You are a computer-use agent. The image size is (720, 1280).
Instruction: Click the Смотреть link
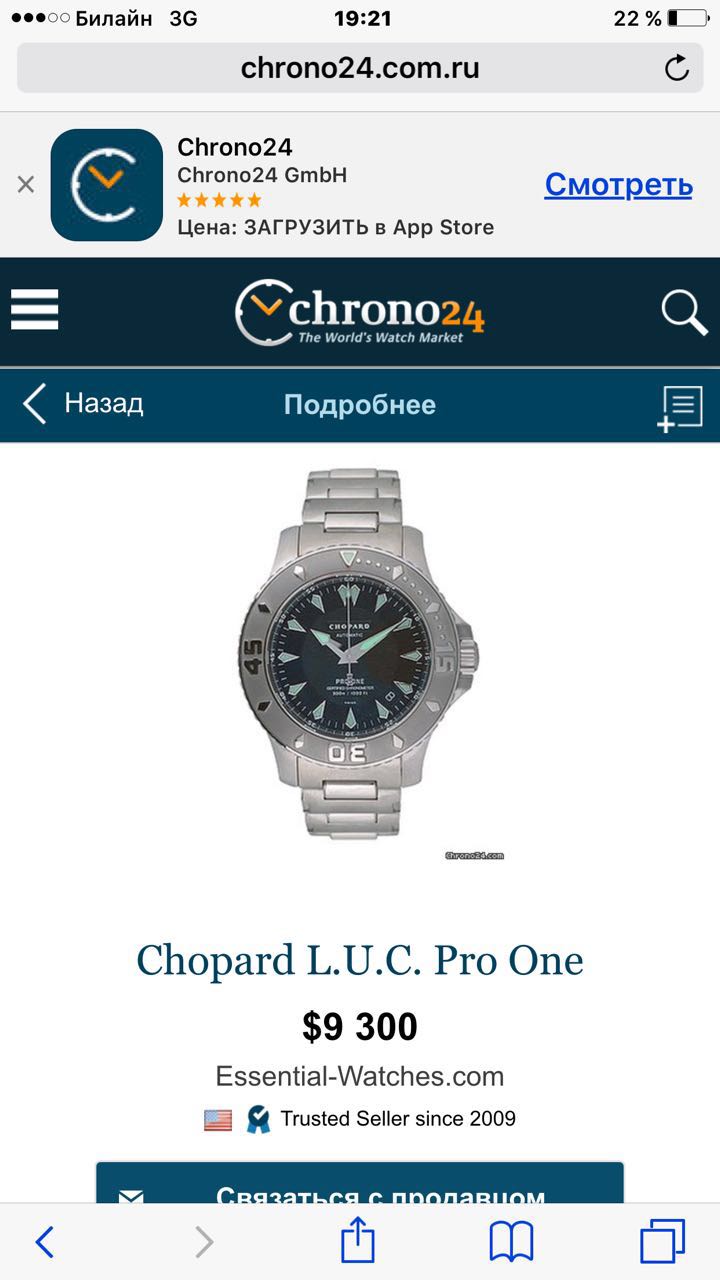coord(618,184)
